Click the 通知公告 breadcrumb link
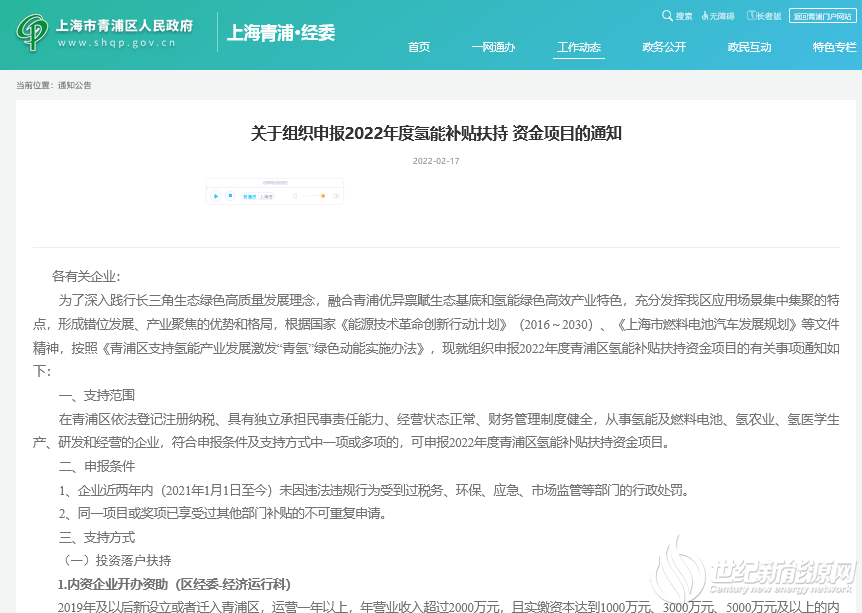The image size is (862, 613). [75, 85]
